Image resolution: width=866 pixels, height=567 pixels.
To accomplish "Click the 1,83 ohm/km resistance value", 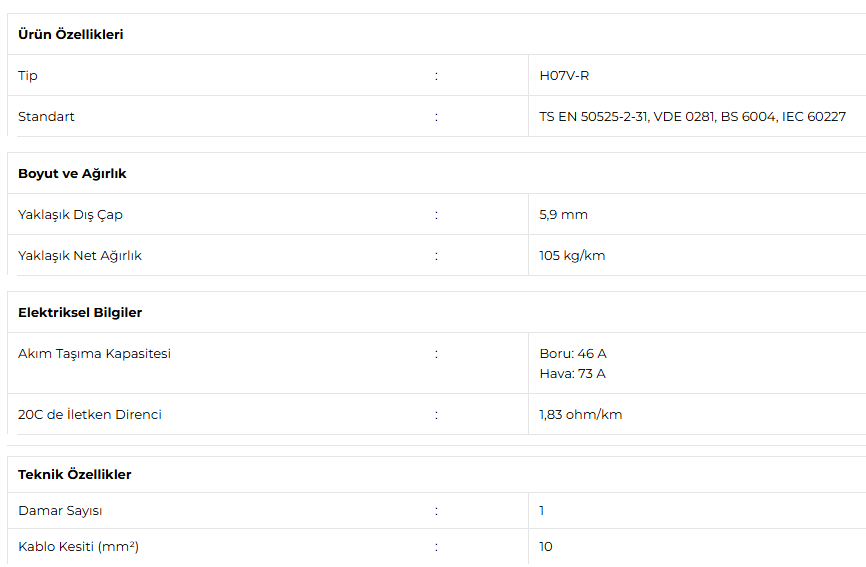I will [x=580, y=415].
